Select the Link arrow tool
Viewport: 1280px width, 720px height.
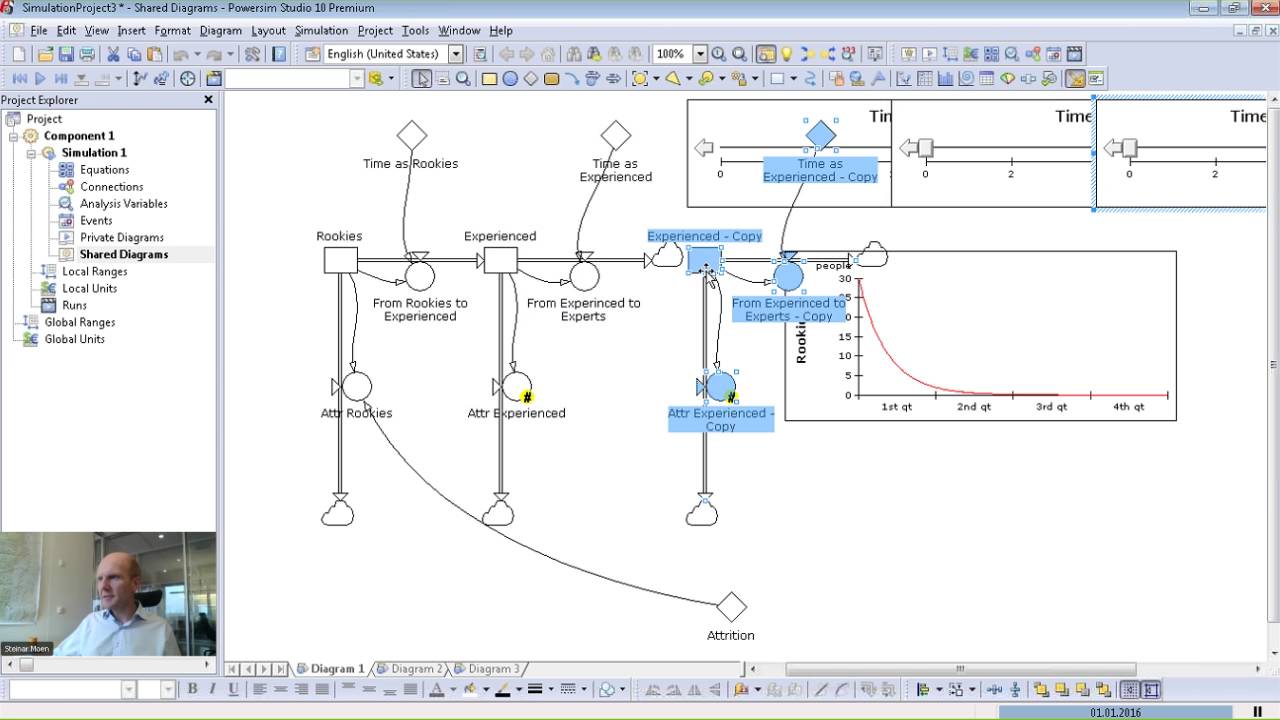pos(571,78)
